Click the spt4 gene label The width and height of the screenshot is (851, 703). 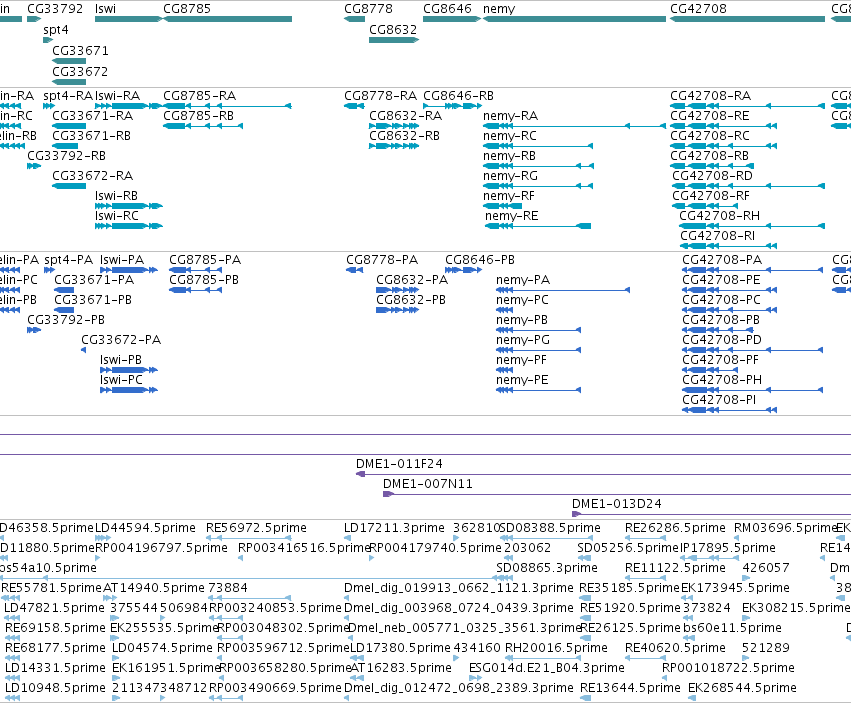coord(56,30)
